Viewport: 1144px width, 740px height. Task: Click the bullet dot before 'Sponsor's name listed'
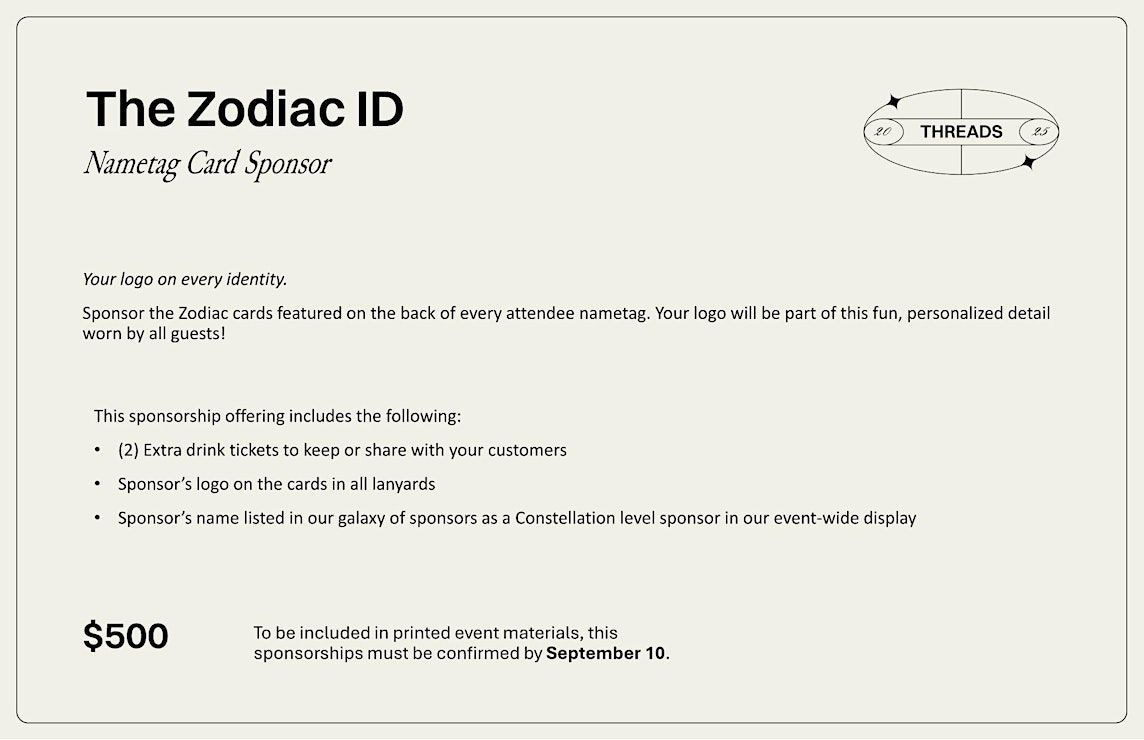(97, 517)
